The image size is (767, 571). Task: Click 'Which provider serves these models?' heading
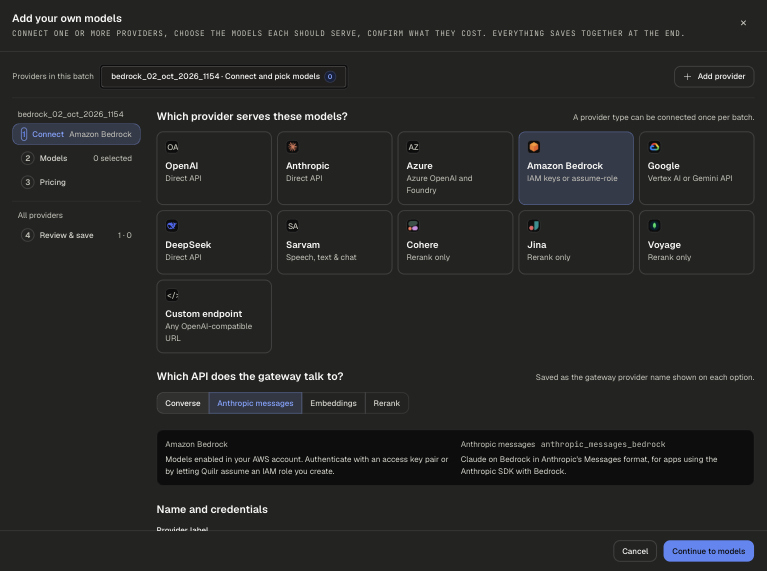pos(252,116)
